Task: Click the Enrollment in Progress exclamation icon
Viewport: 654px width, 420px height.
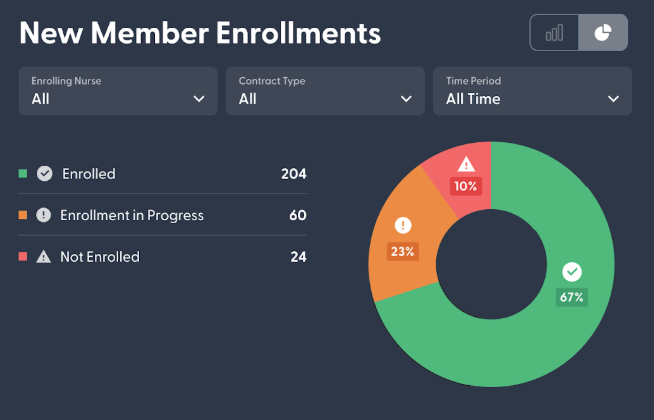Action: [44, 215]
